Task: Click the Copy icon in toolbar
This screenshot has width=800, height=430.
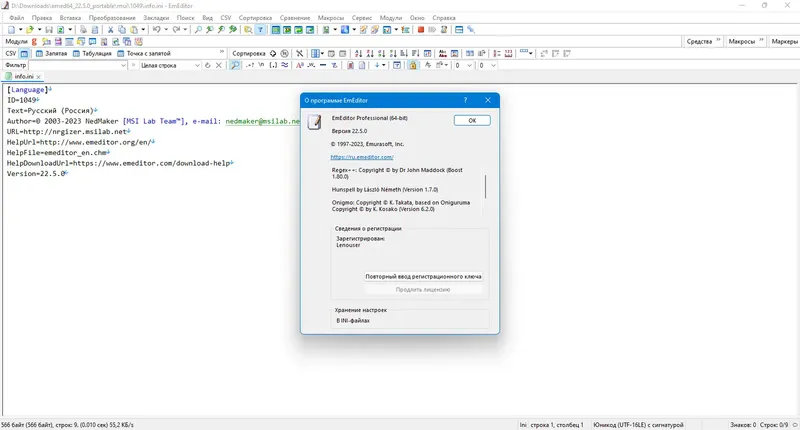Action: tap(122, 30)
